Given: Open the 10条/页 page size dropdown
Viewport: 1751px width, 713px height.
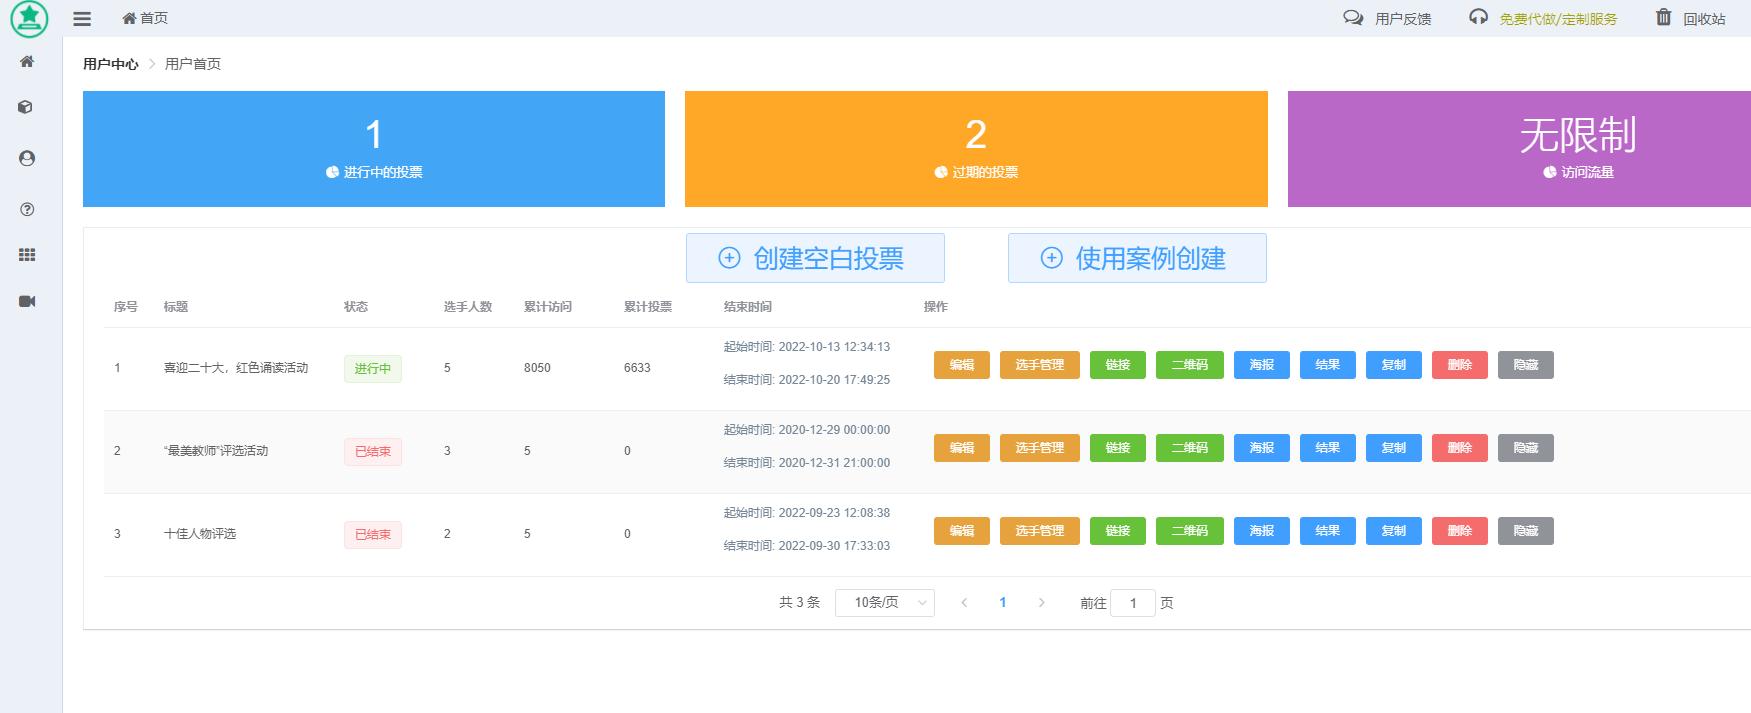Looking at the screenshot, I should coord(884,603).
